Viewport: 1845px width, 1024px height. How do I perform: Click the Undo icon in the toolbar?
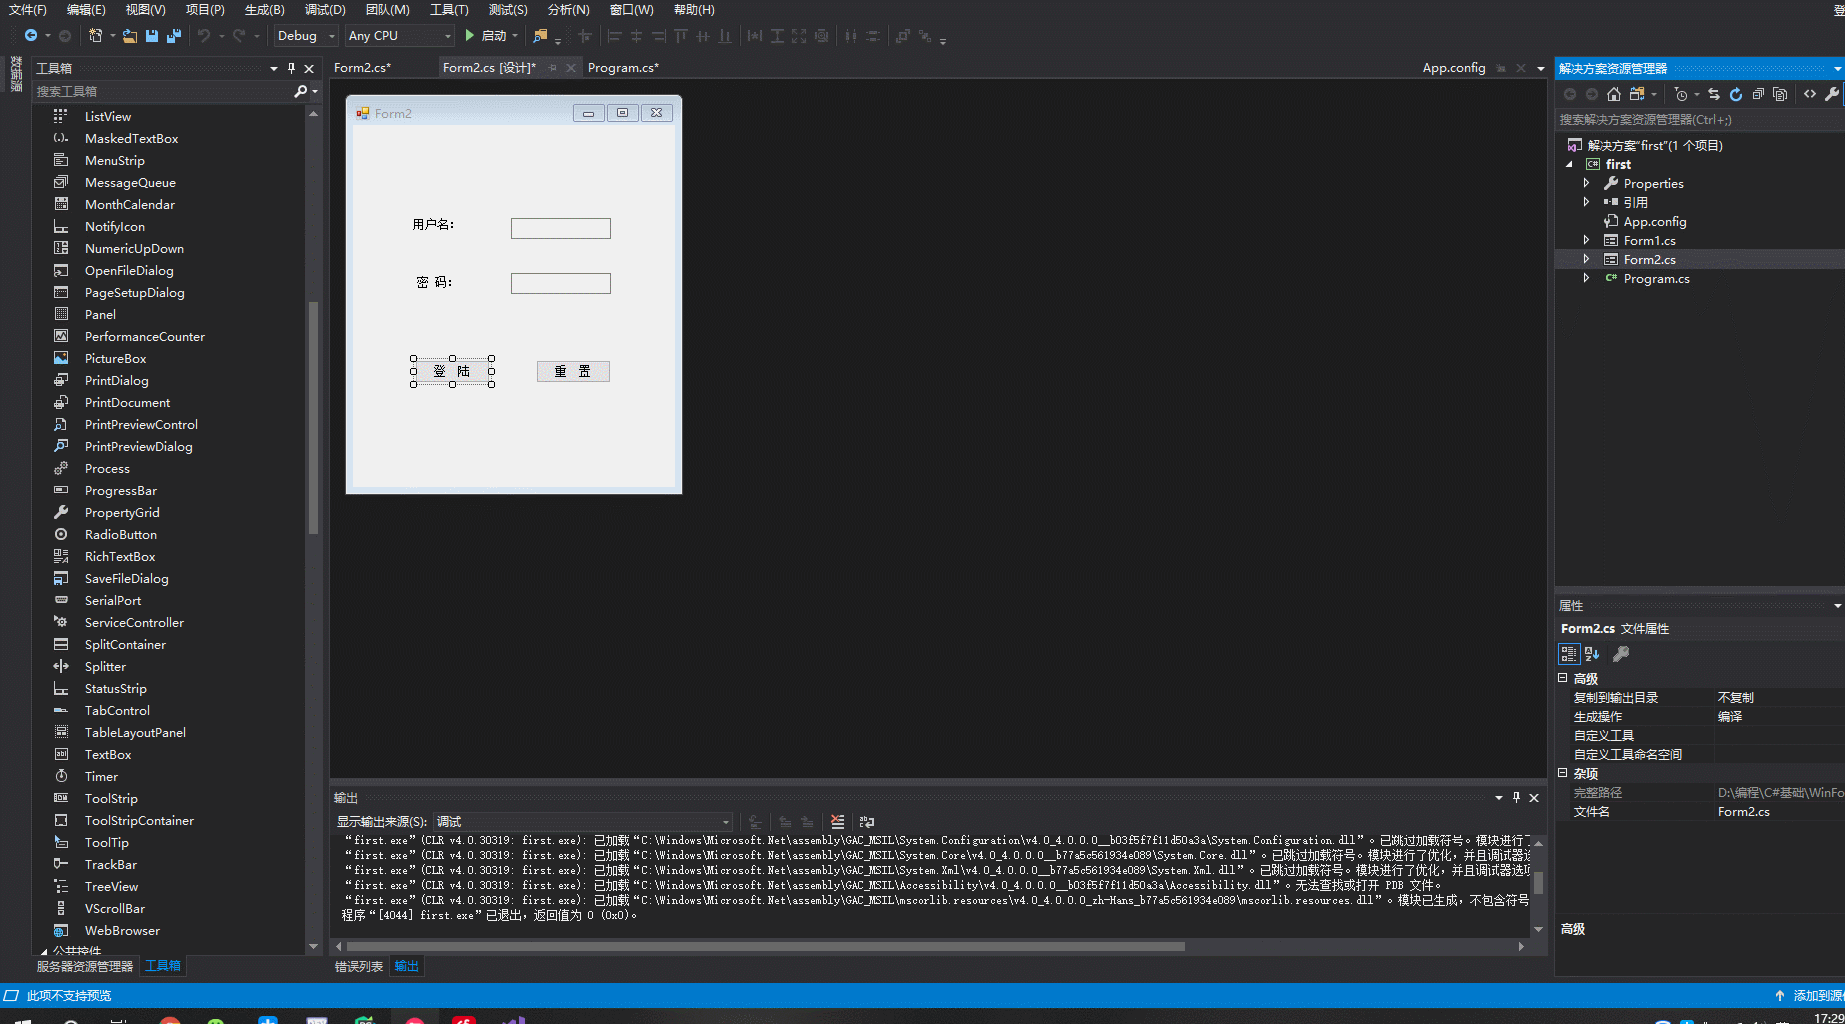(x=205, y=36)
